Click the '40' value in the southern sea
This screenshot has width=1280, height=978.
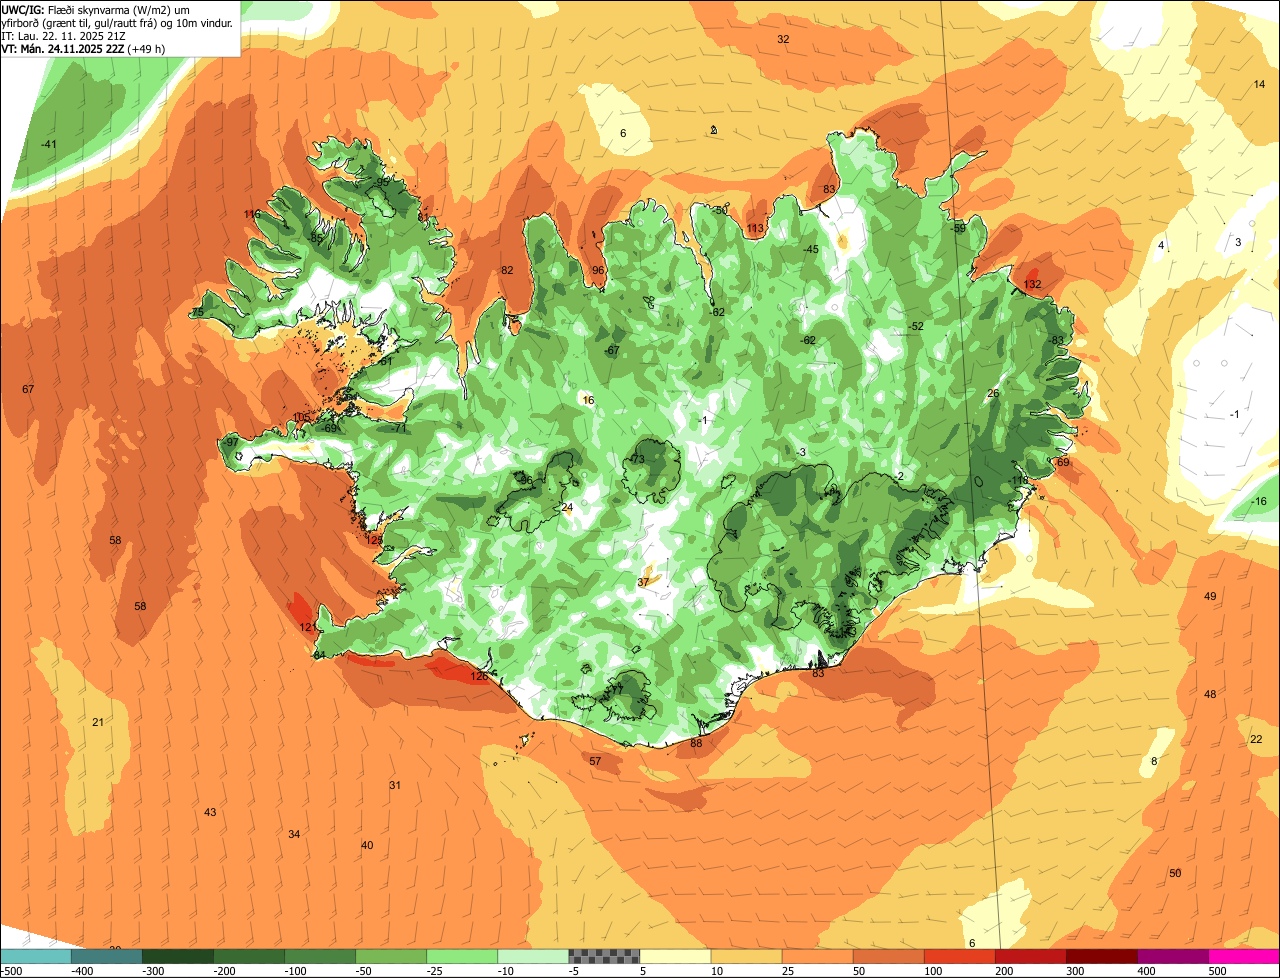click(x=367, y=845)
